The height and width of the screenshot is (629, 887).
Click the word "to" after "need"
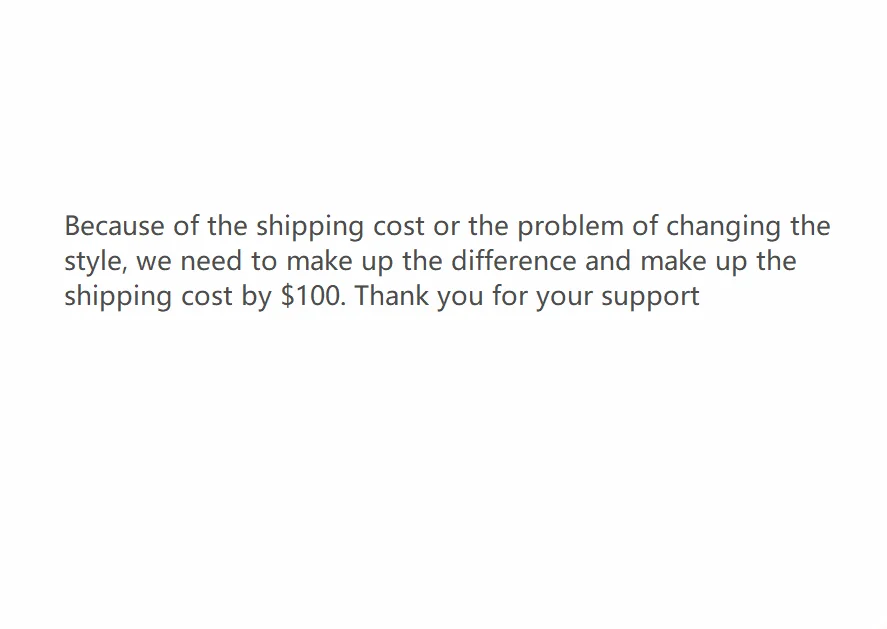tap(264, 261)
